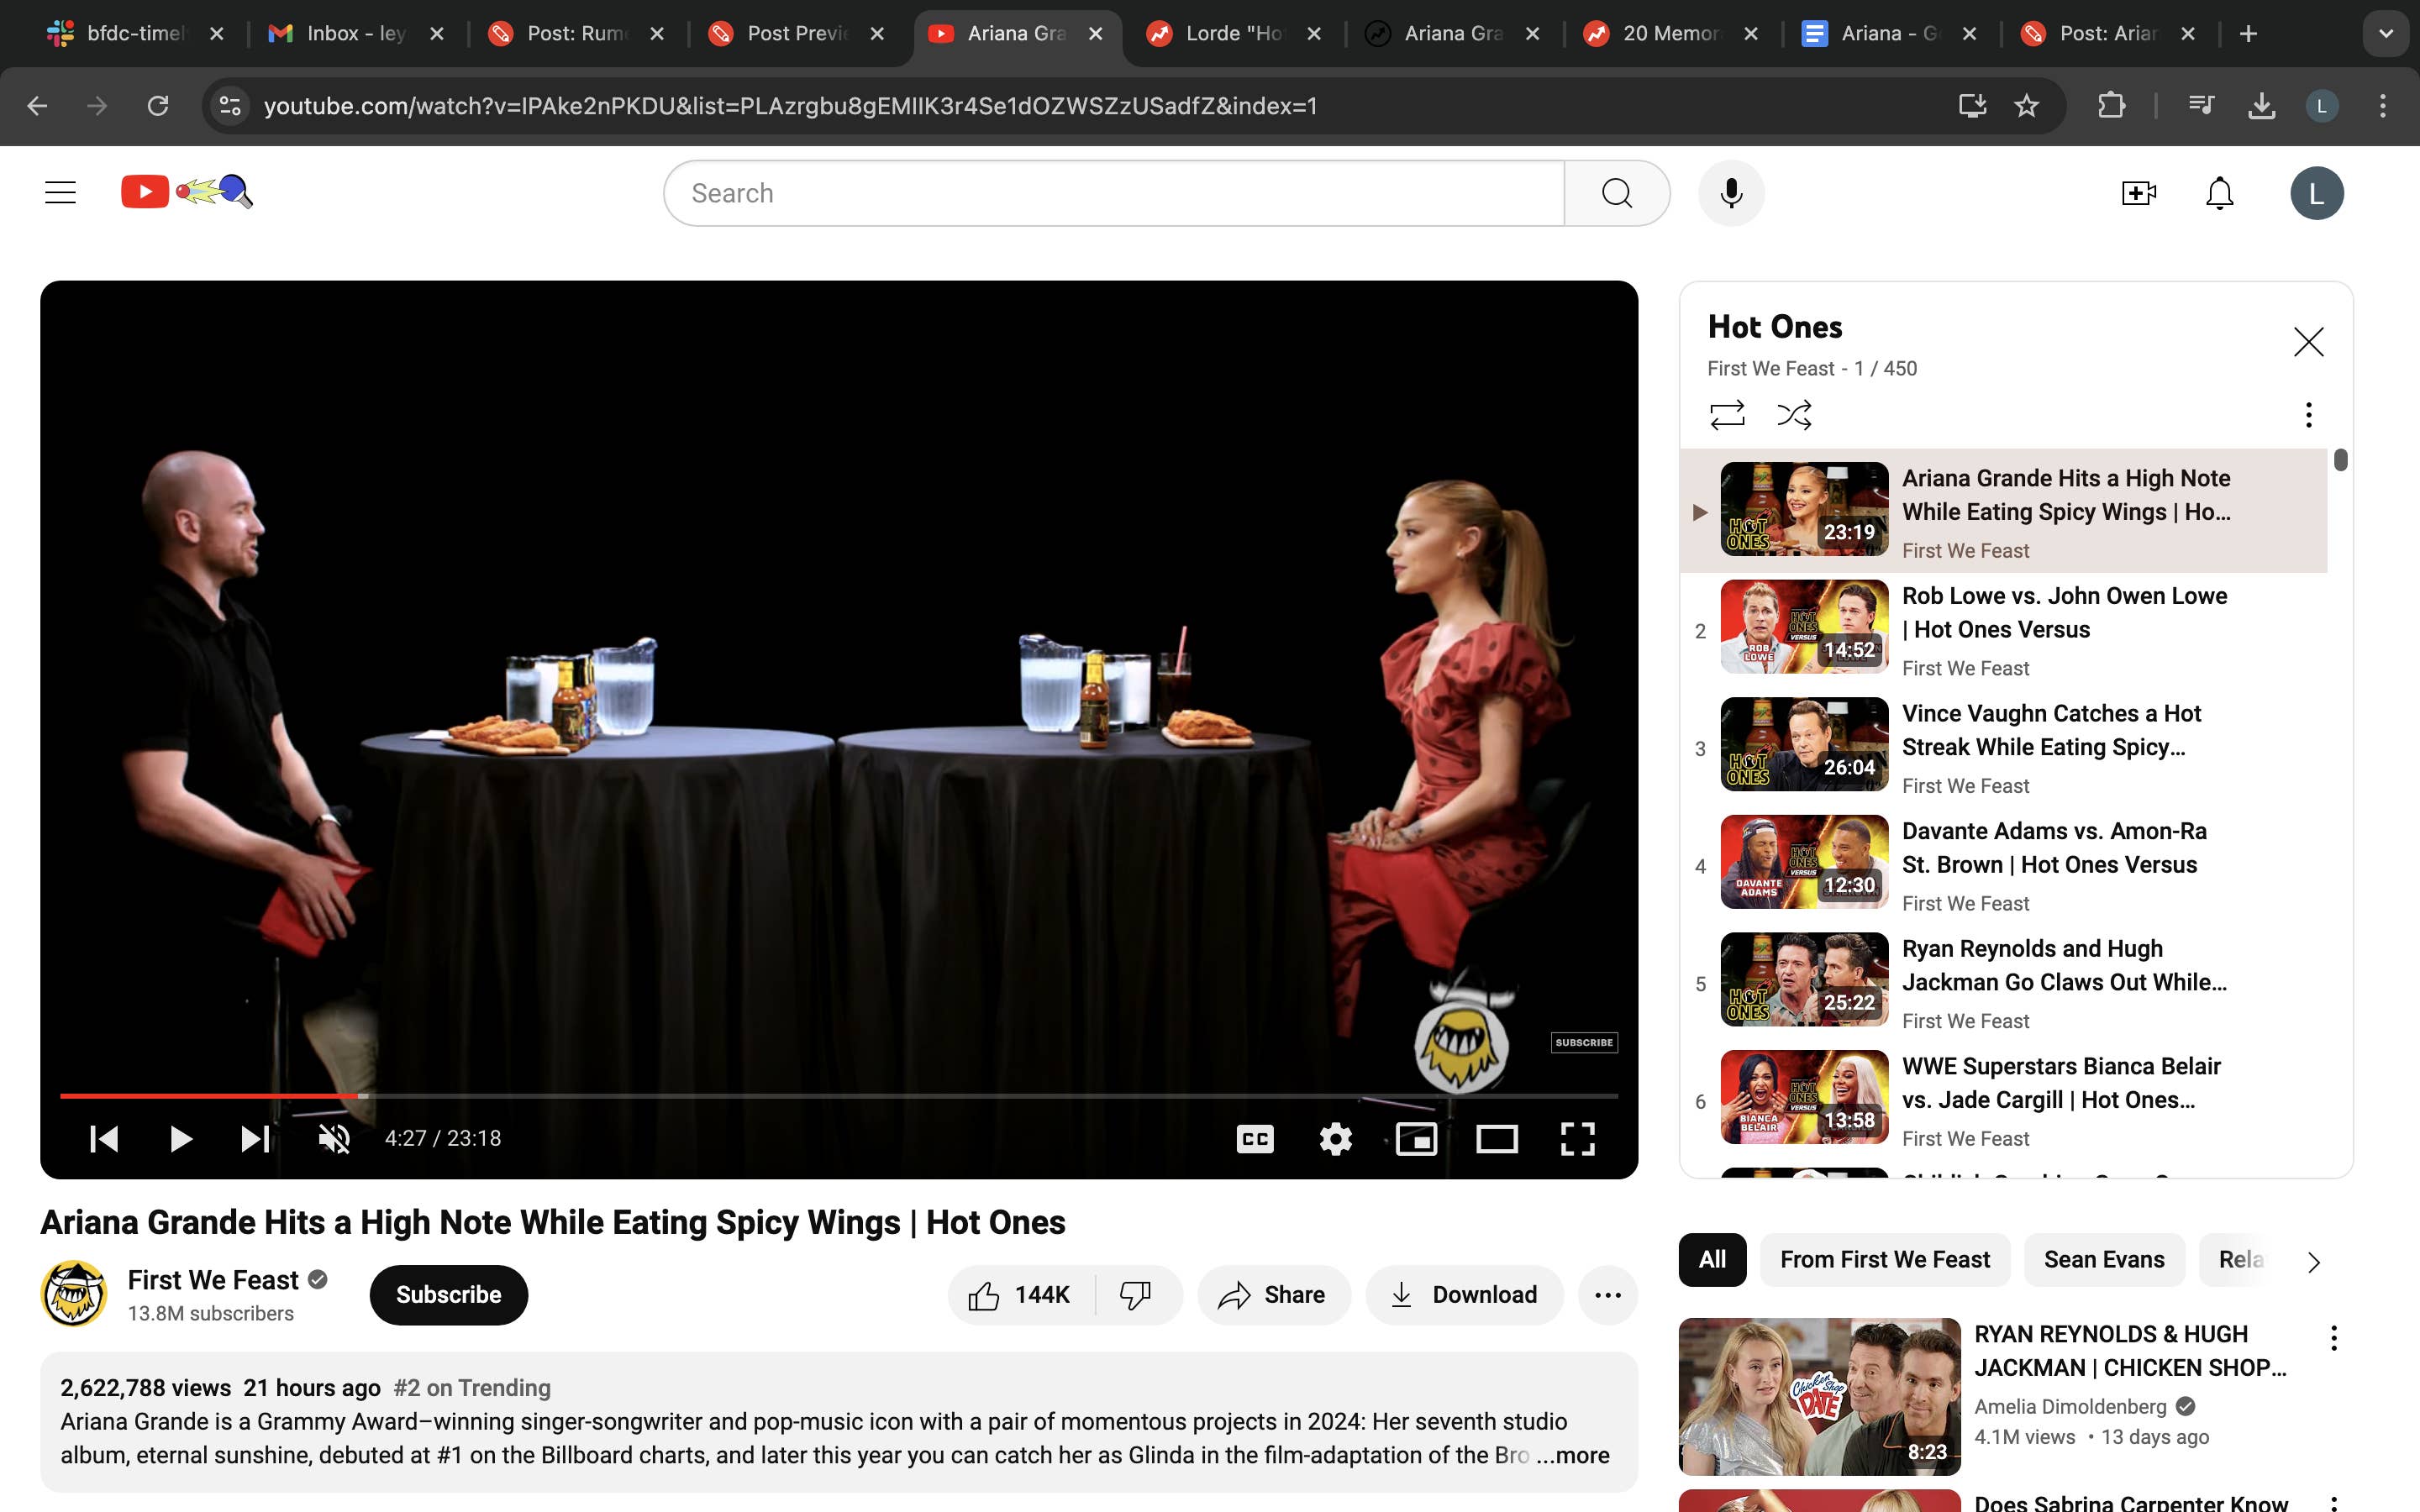Image resolution: width=2420 pixels, height=1512 pixels.
Task: Reload the page
Action: [157, 105]
